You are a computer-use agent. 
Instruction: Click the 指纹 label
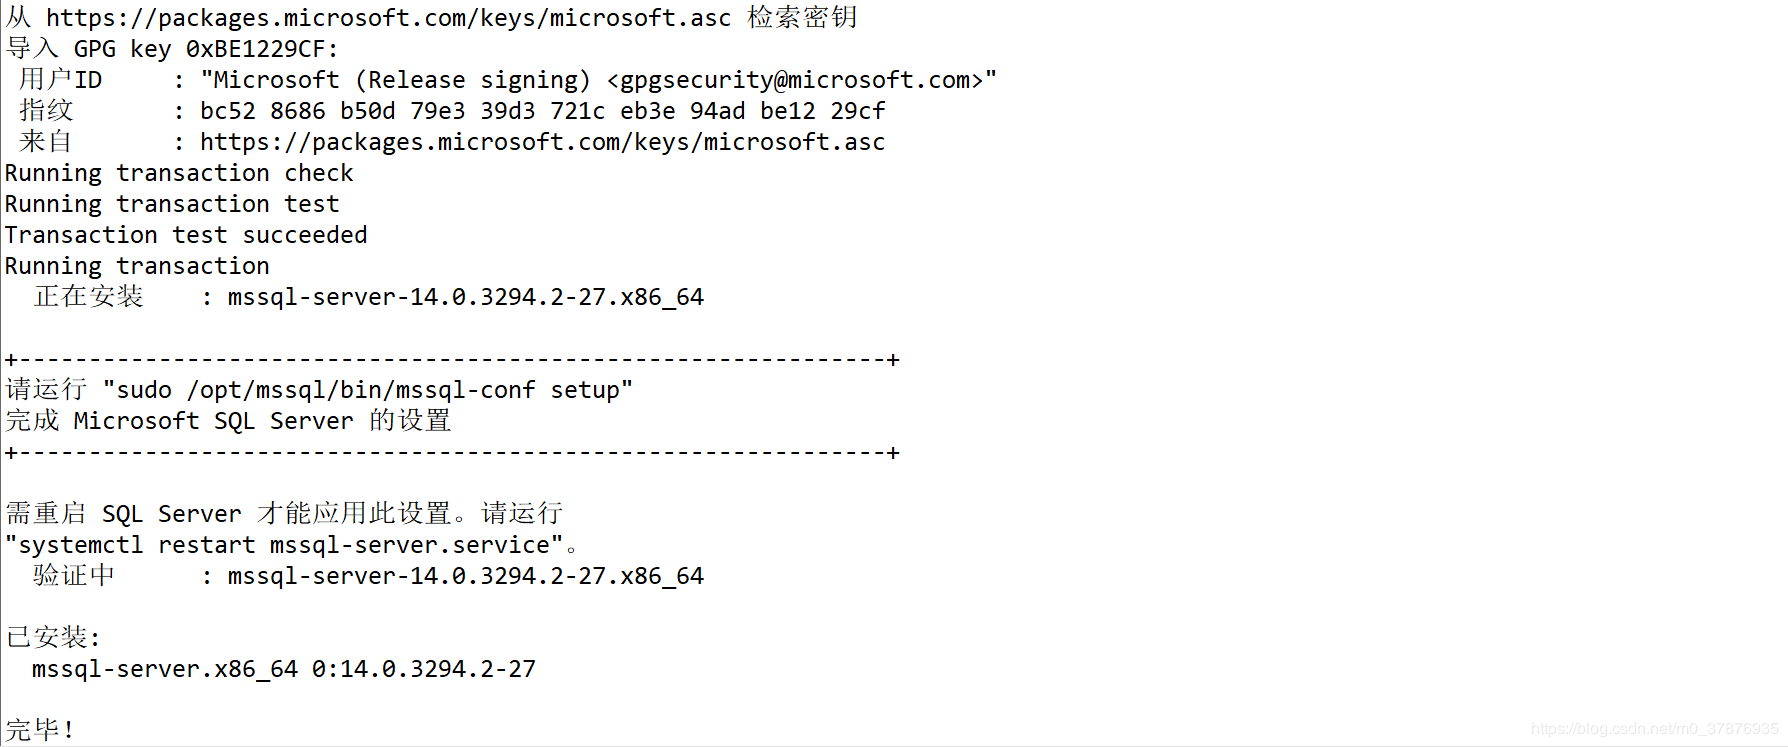point(46,111)
